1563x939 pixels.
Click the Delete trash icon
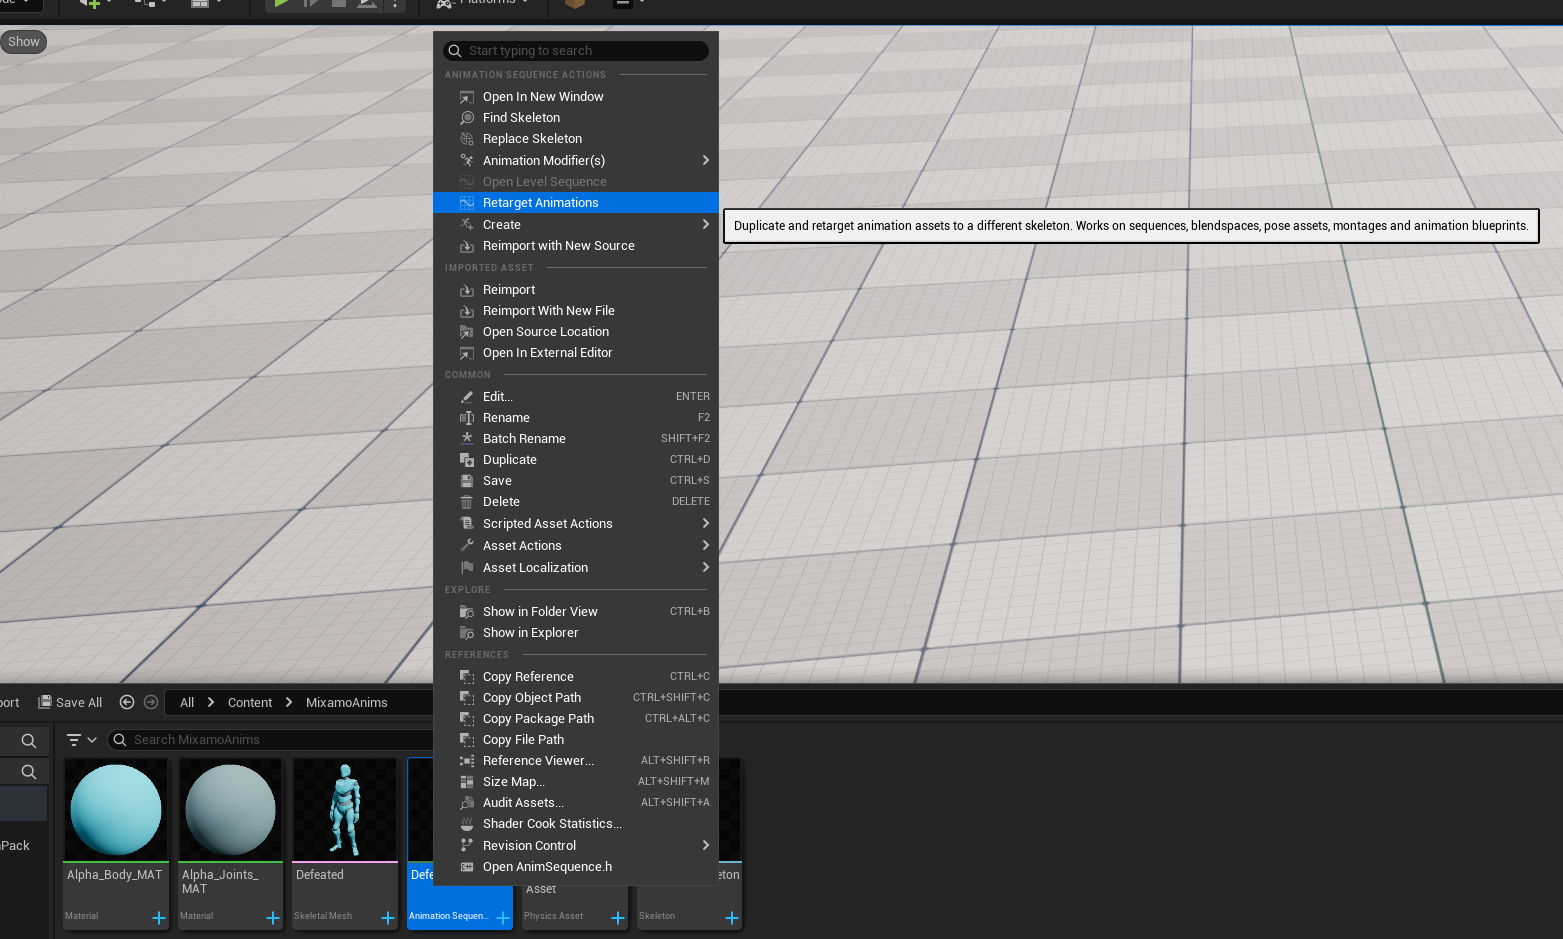(466, 502)
